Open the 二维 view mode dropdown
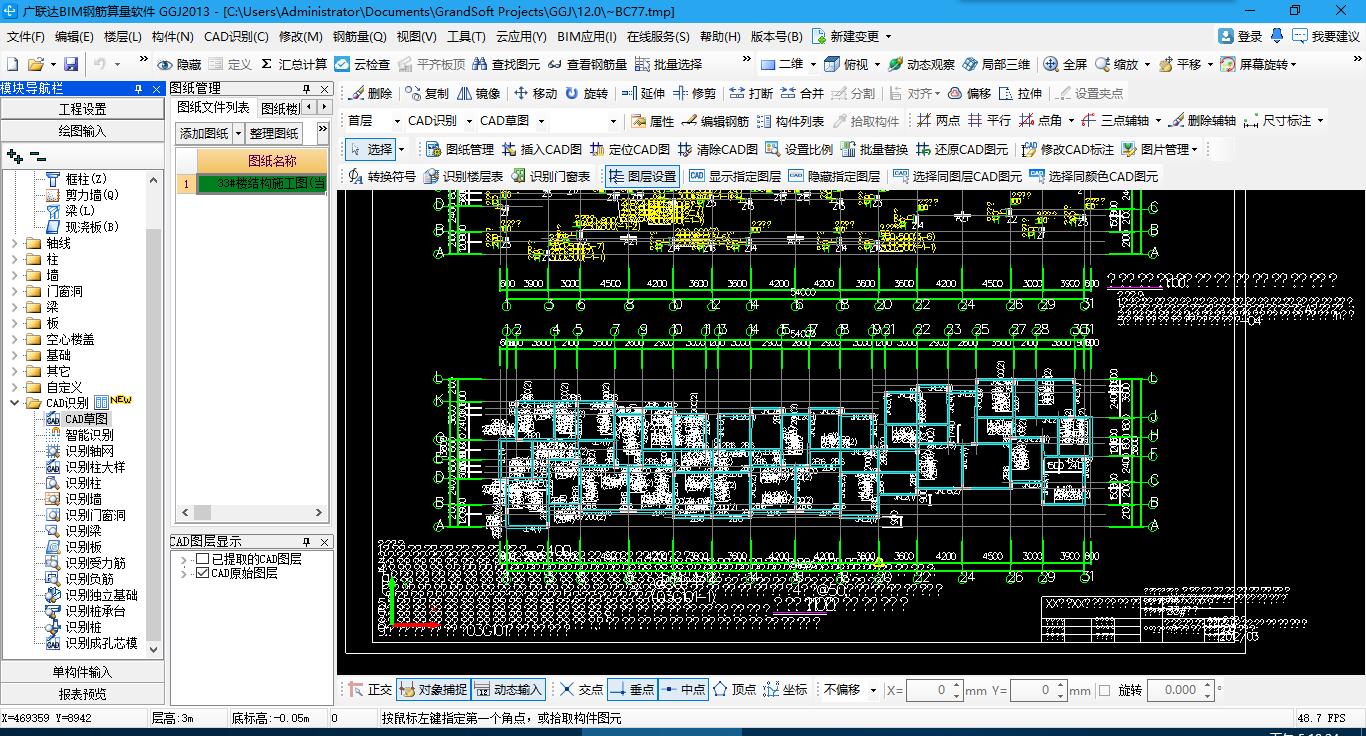Screen dimensions: 1366x736 pyautogui.click(x=812, y=64)
